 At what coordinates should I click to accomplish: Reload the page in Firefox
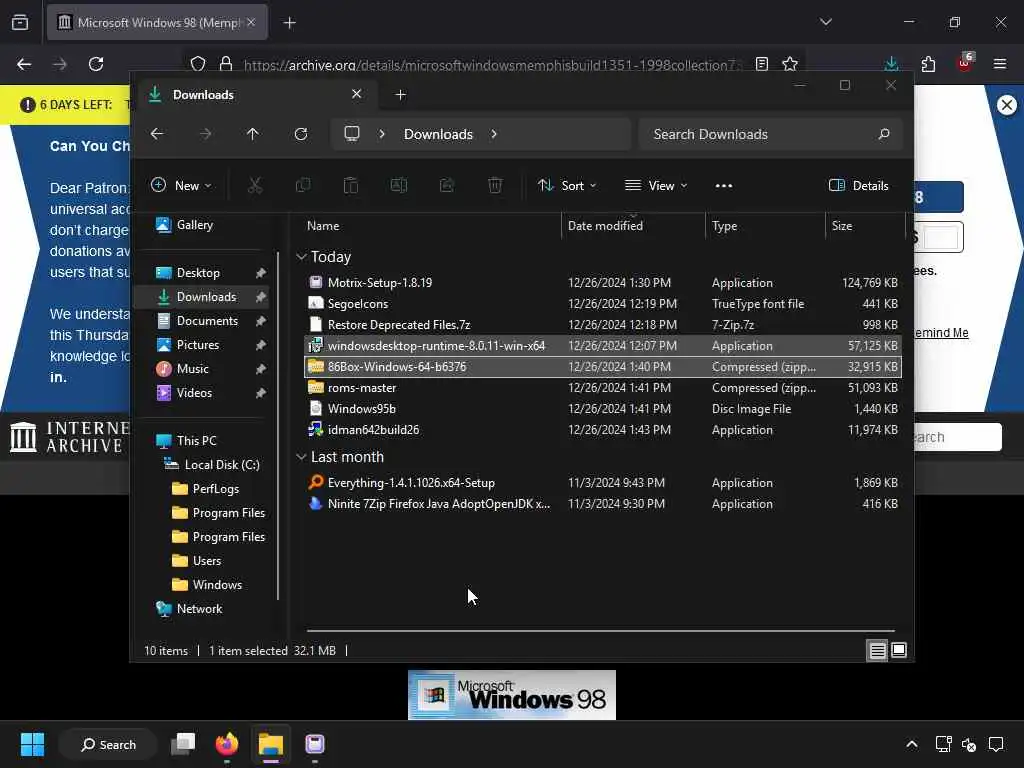click(x=96, y=64)
